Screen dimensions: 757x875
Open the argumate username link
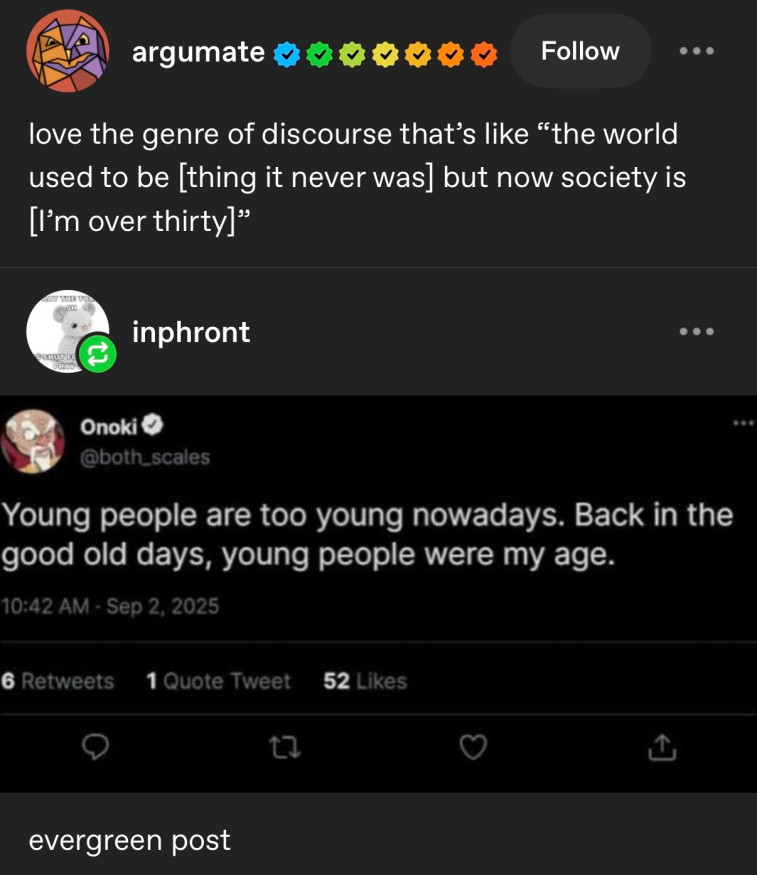pyautogui.click(x=198, y=52)
